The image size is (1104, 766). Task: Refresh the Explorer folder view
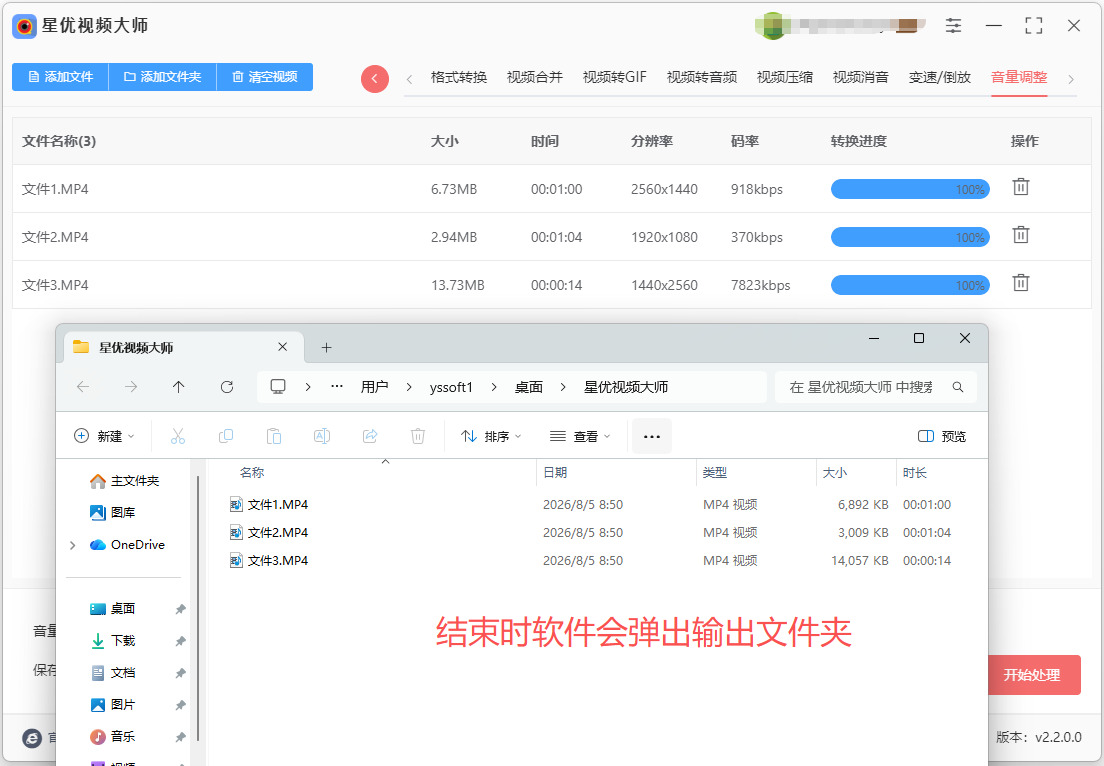[x=227, y=387]
